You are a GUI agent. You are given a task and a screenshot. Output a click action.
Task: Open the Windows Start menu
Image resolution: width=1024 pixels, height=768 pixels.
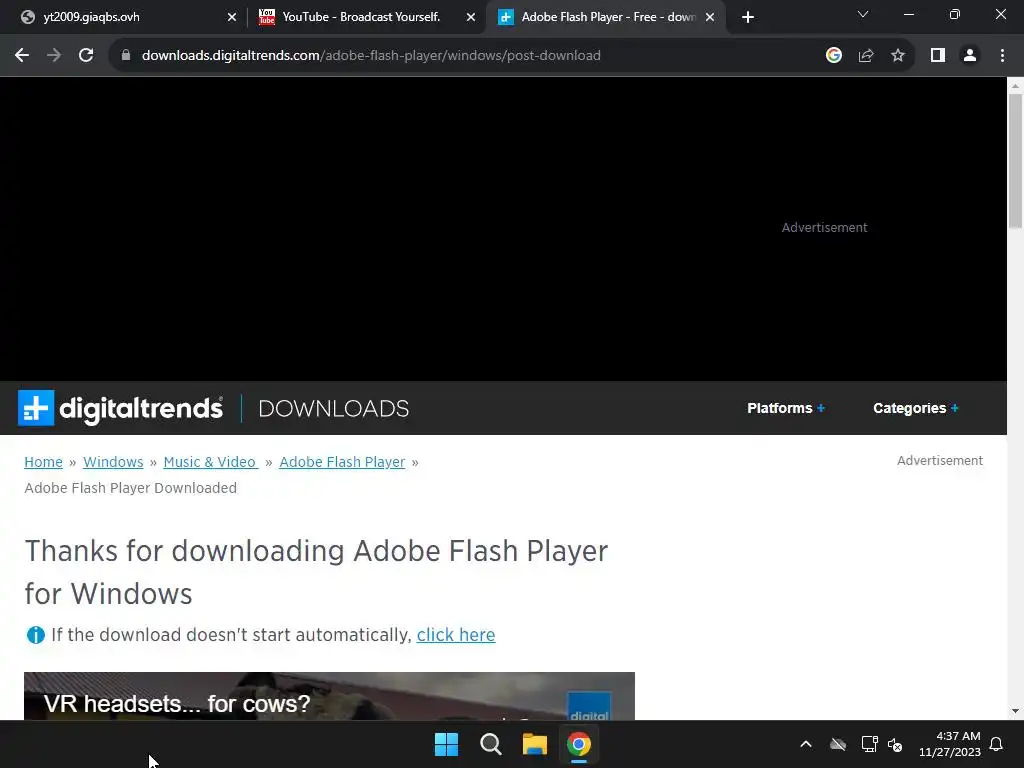pos(447,744)
